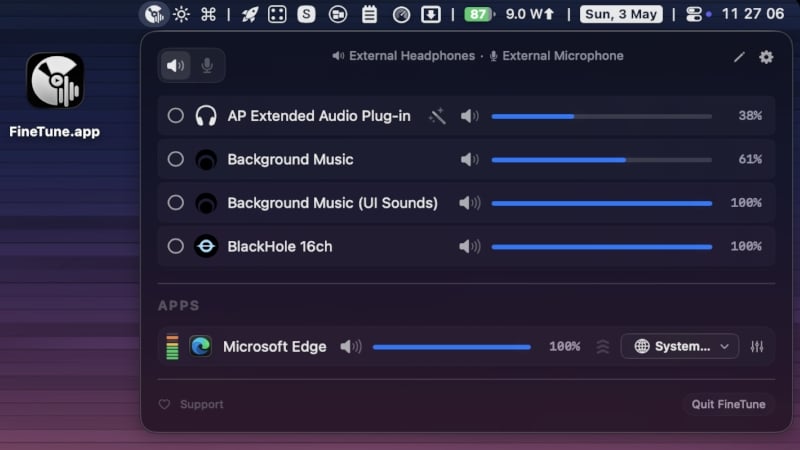The height and width of the screenshot is (450, 800).
Task: Click Microsoft Edge app name
Action: tap(274, 346)
